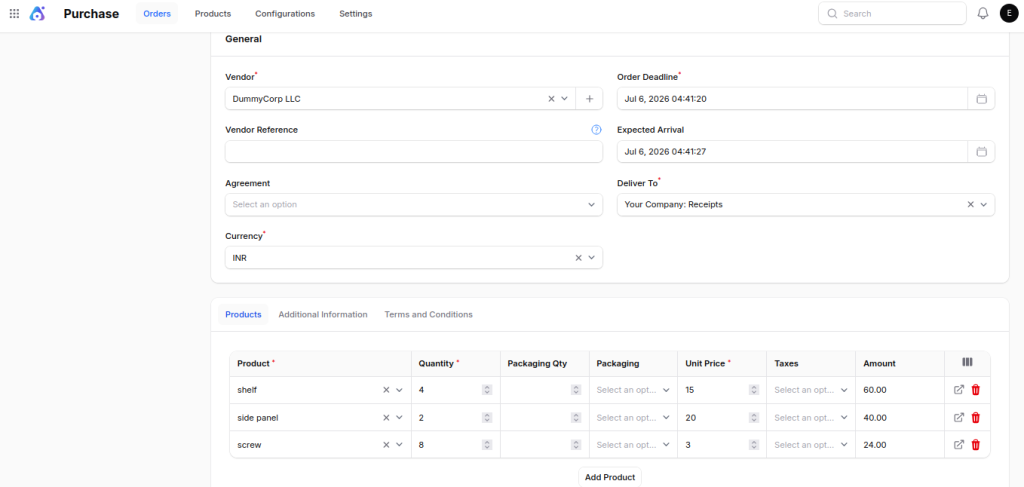
Task: Adjust quantity stepper for screw row
Action: point(487,445)
